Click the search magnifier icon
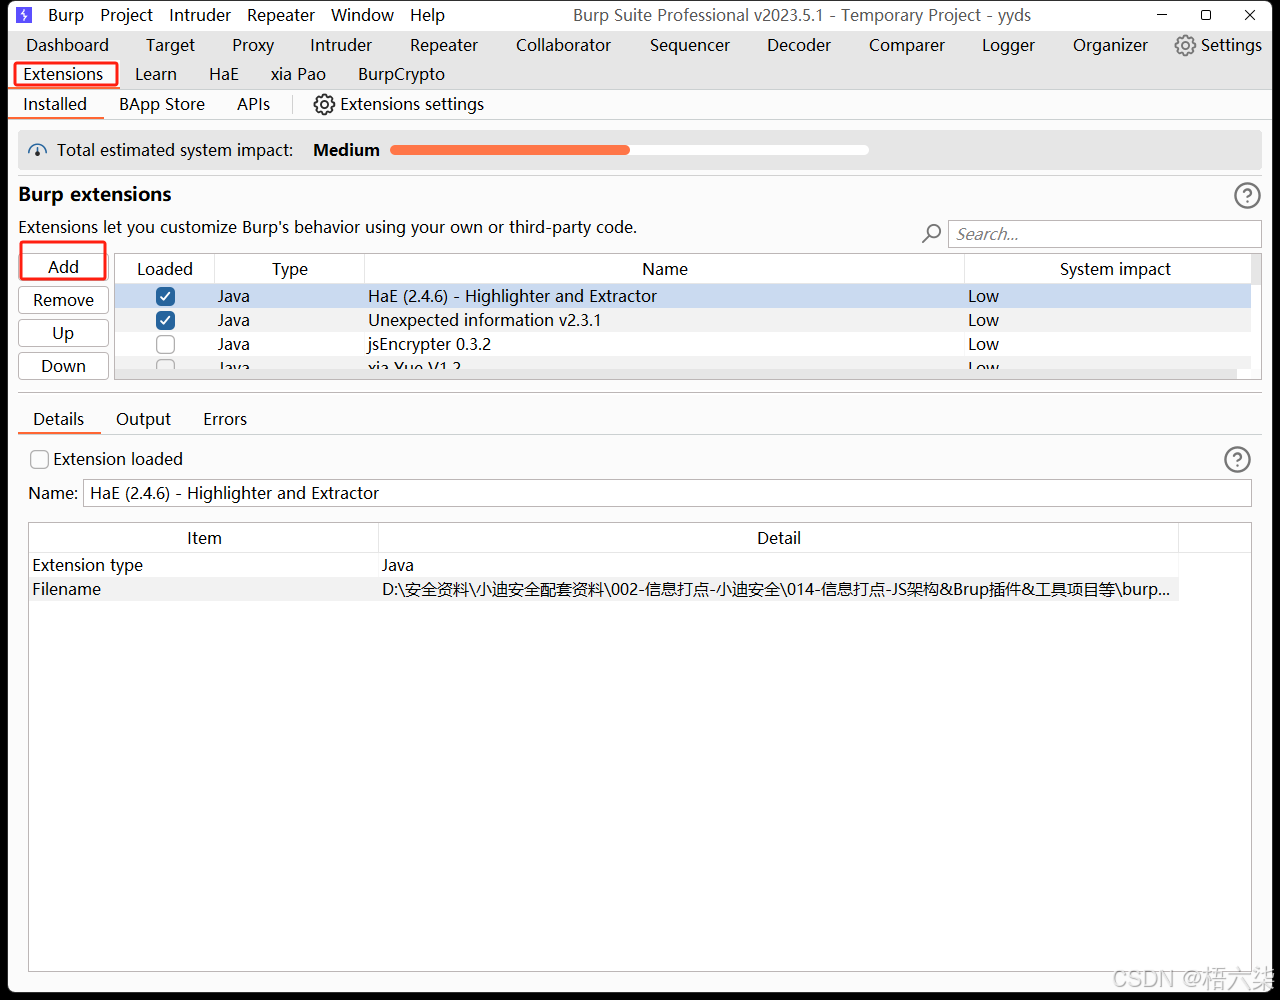This screenshot has width=1280, height=1000. click(x=931, y=234)
